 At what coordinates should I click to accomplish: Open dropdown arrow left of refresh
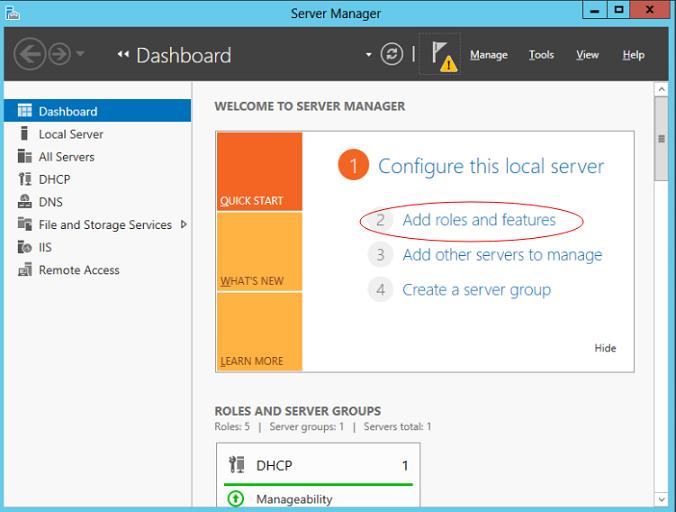point(368,55)
